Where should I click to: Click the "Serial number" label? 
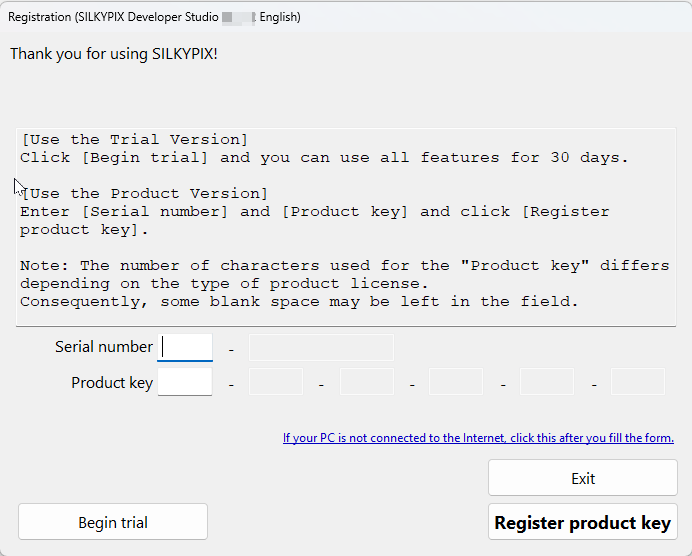(104, 347)
